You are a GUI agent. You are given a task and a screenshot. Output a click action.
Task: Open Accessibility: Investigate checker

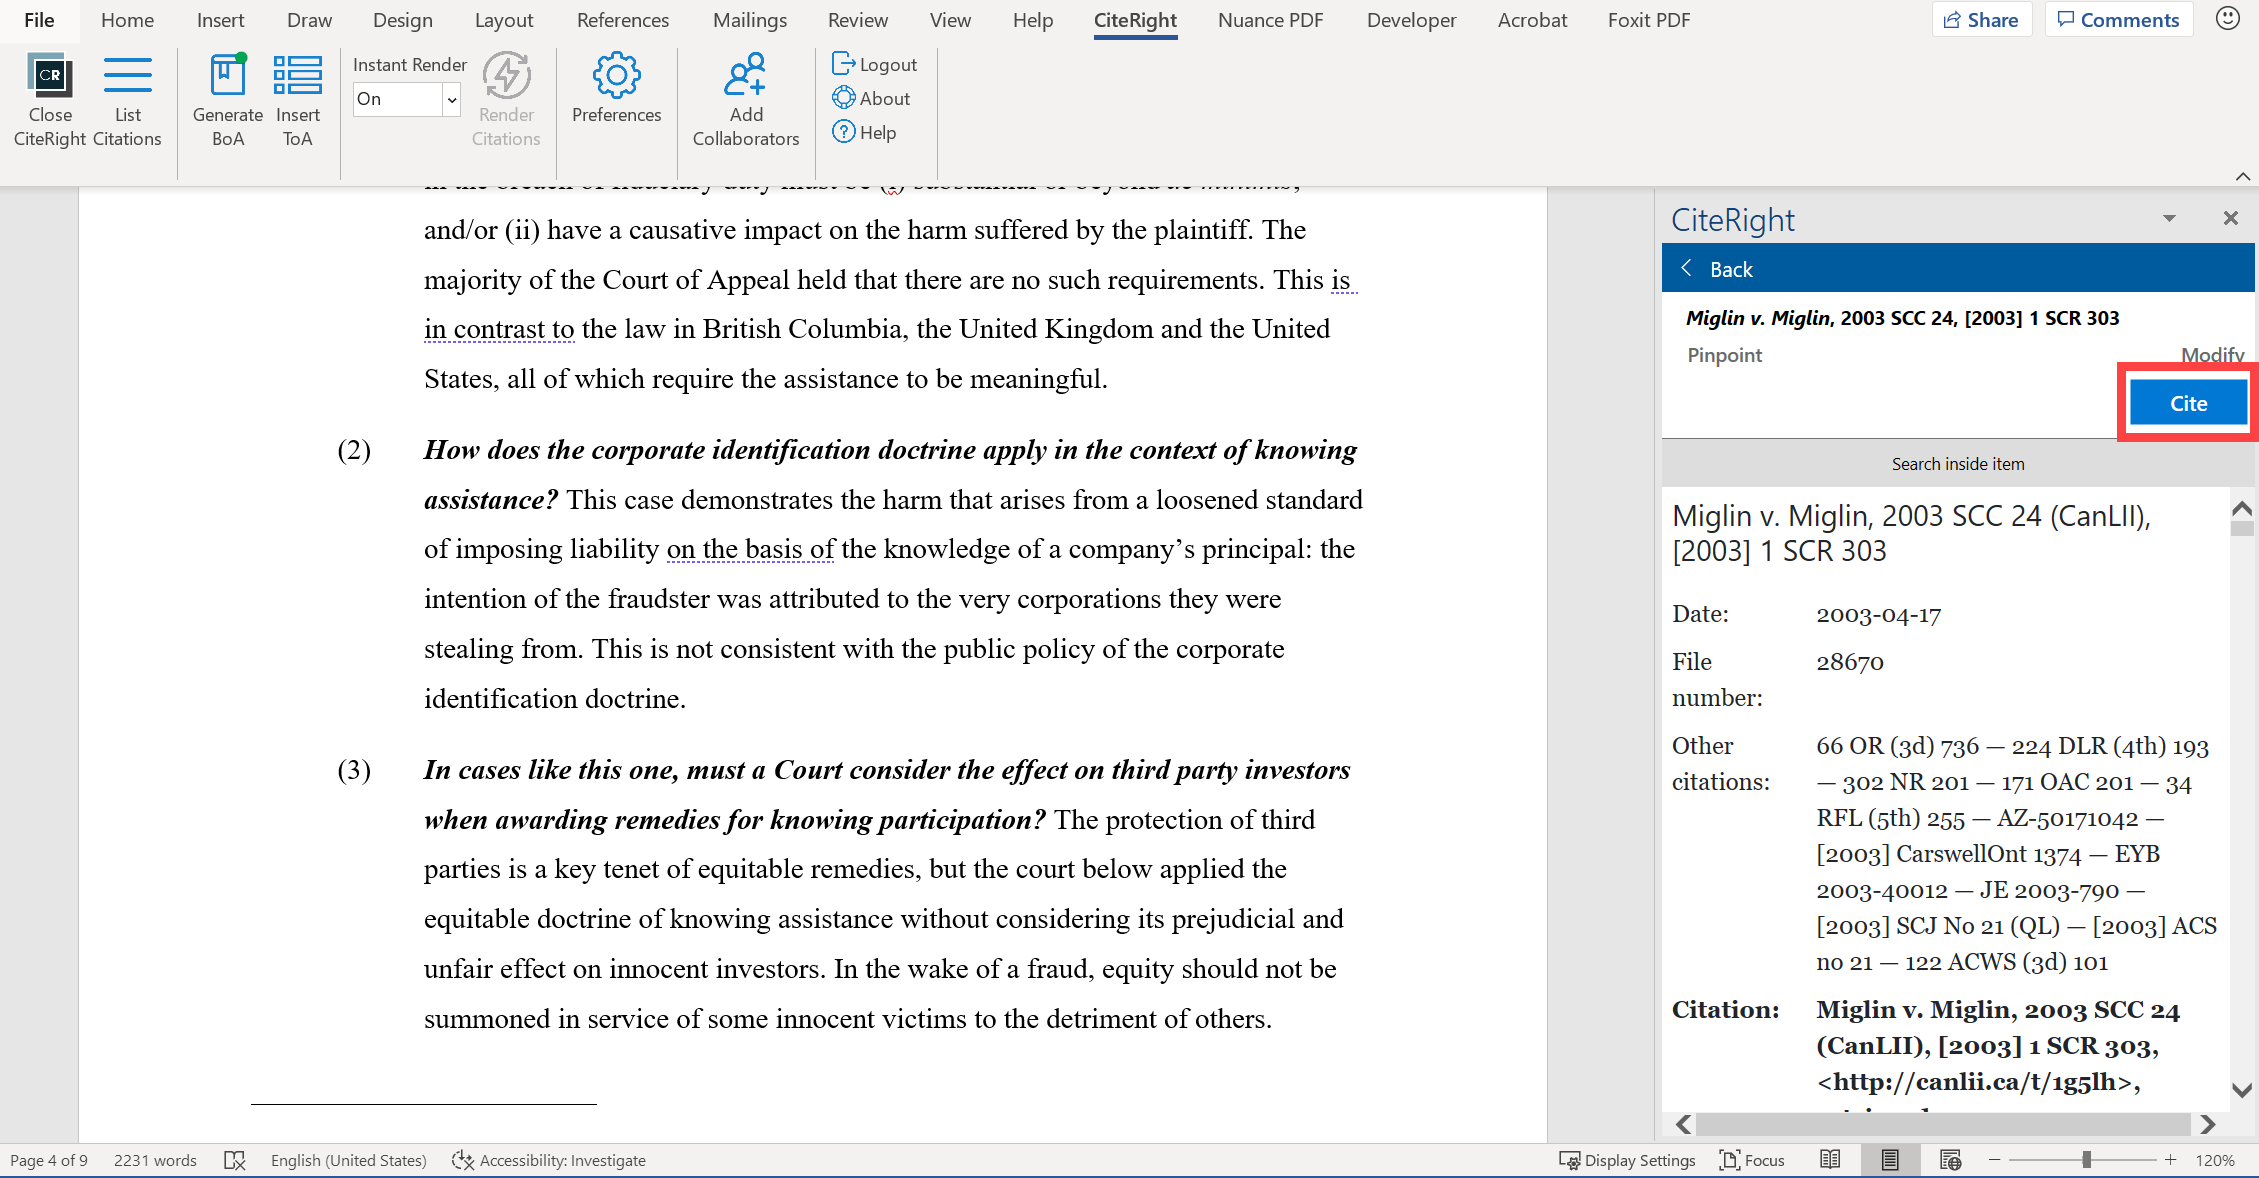pos(549,1160)
